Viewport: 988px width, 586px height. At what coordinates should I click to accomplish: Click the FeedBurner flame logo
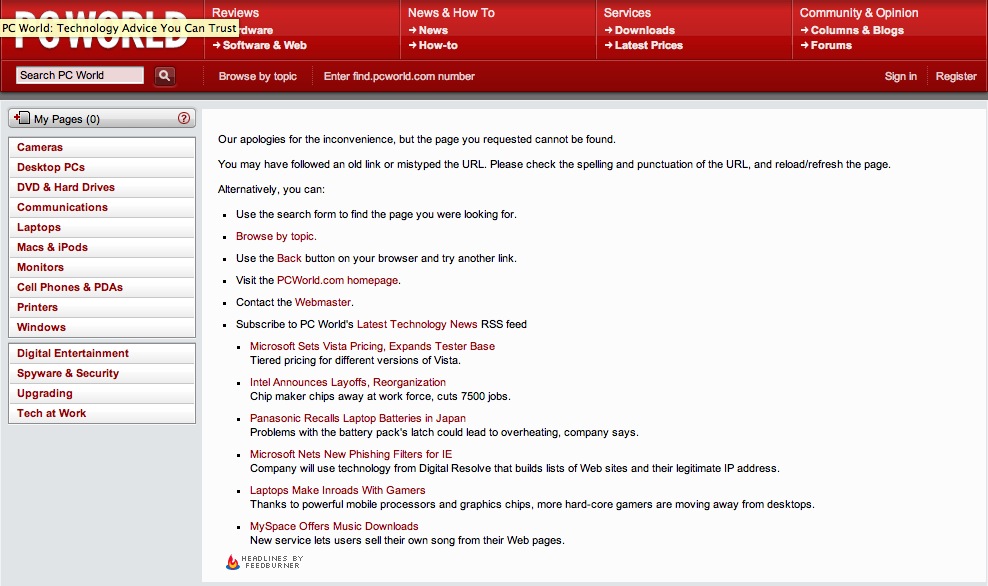(x=233, y=562)
